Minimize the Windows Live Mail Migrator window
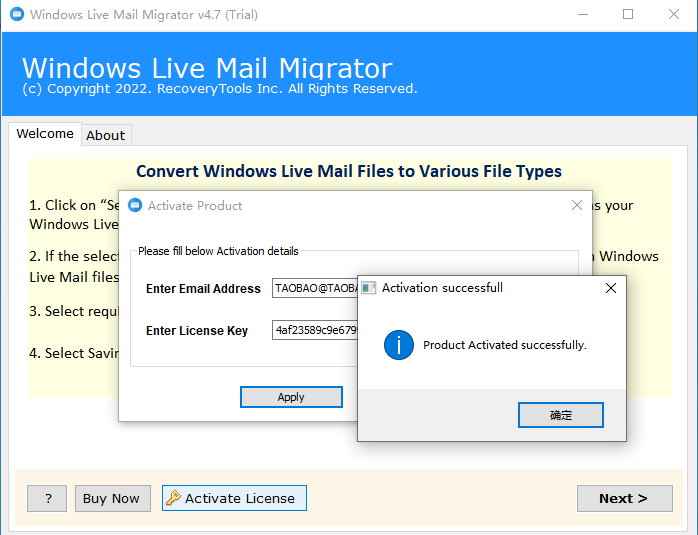Viewport: 698px width, 535px height. tap(583, 14)
